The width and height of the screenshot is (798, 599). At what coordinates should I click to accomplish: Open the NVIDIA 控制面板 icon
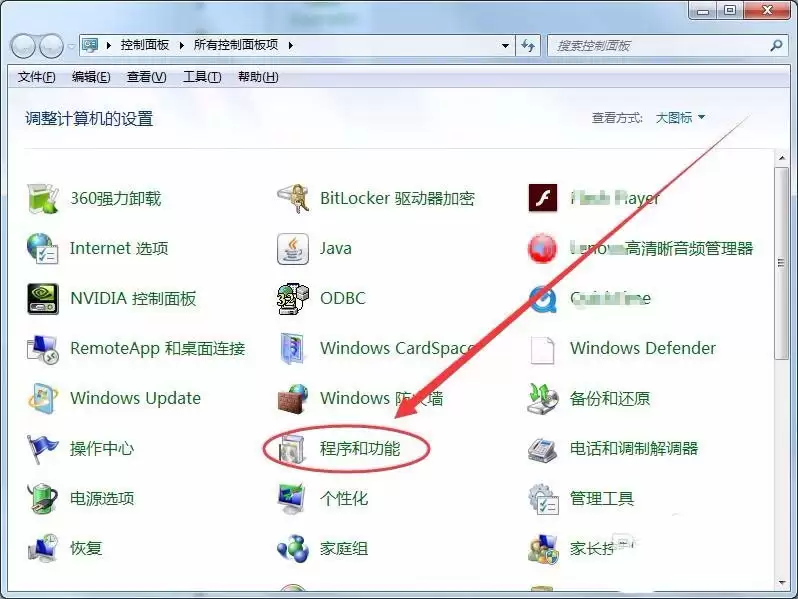tap(42, 298)
